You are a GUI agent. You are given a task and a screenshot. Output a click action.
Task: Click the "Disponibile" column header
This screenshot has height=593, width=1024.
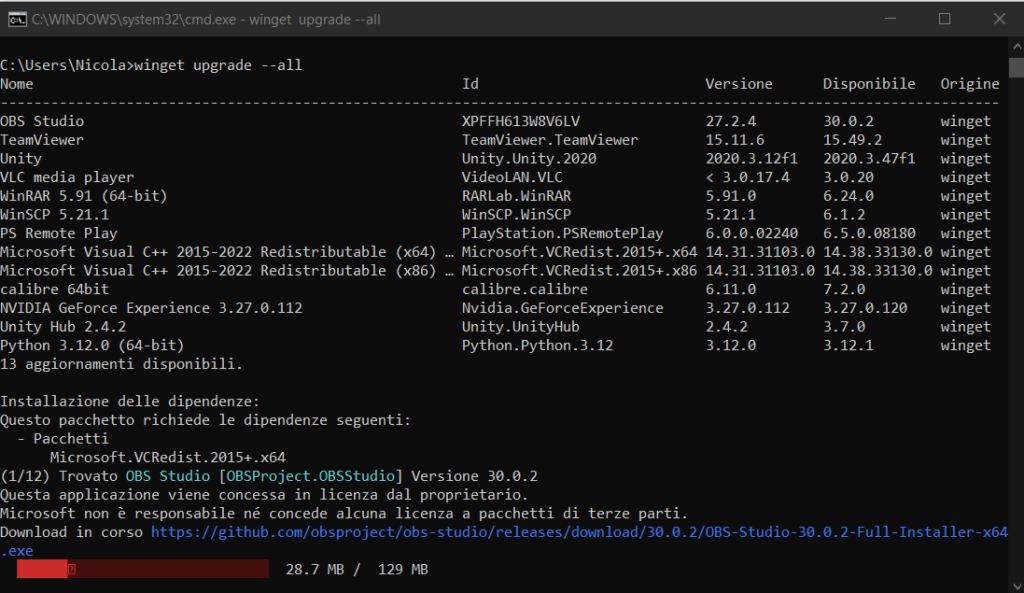(869, 84)
